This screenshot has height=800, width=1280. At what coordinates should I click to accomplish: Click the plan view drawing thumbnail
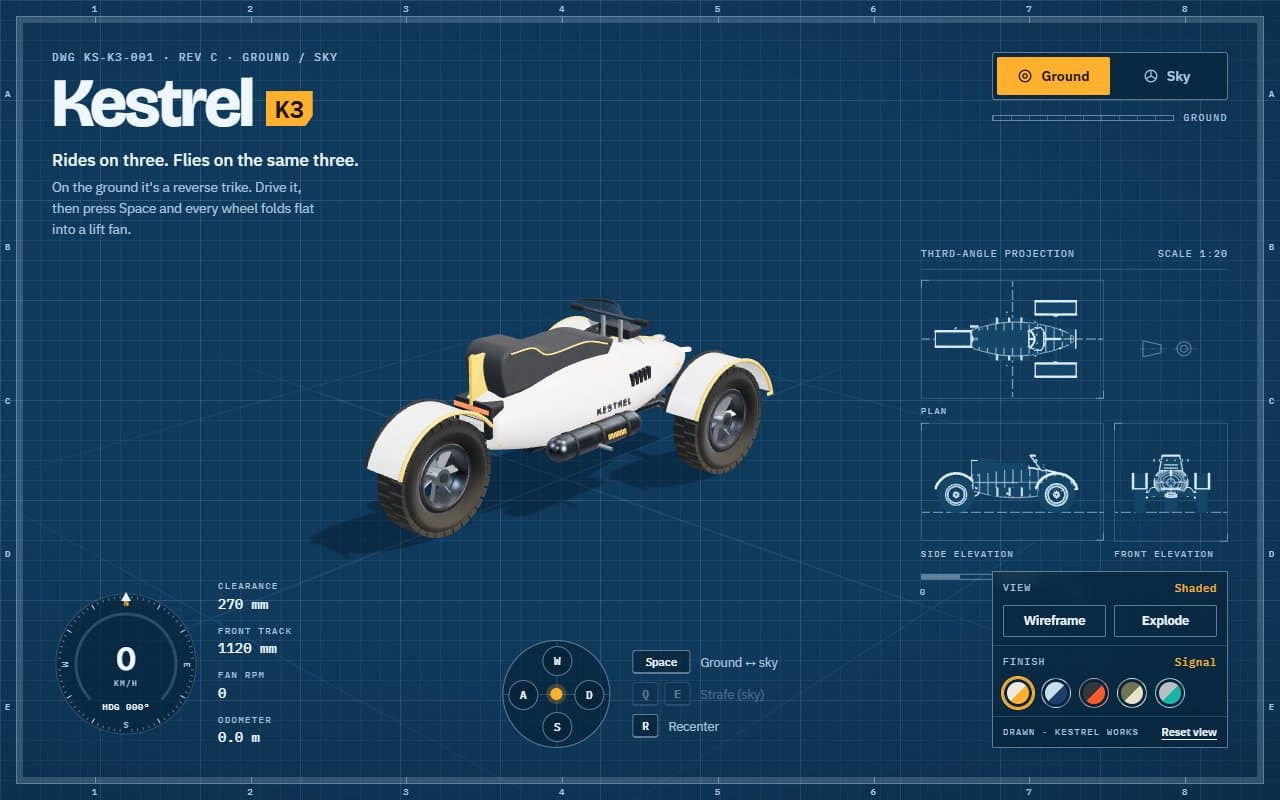pos(1012,339)
